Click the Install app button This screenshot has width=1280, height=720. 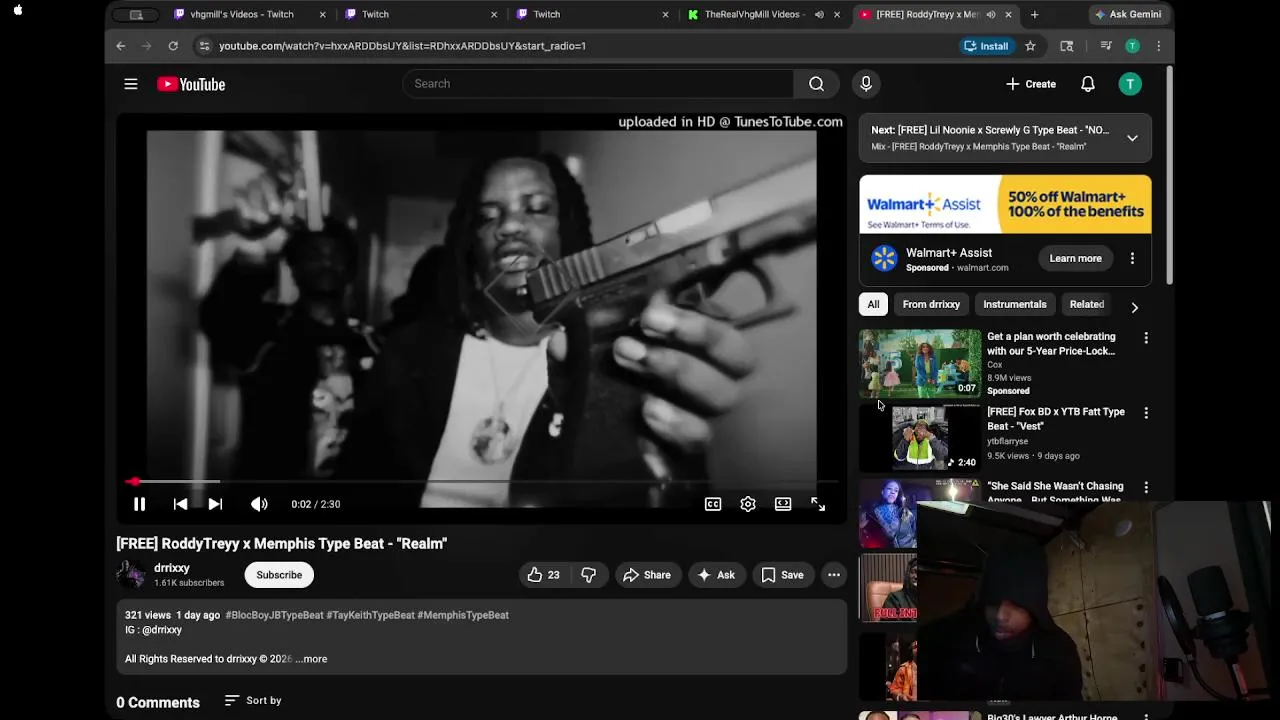coord(986,46)
